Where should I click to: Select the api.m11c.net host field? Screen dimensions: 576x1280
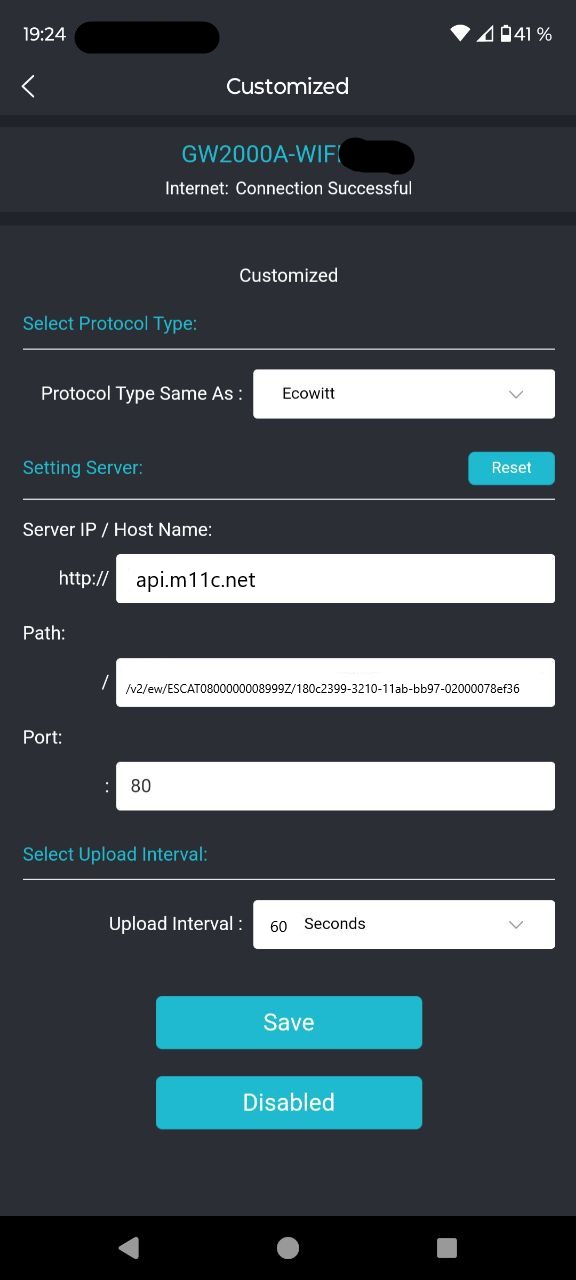click(335, 579)
